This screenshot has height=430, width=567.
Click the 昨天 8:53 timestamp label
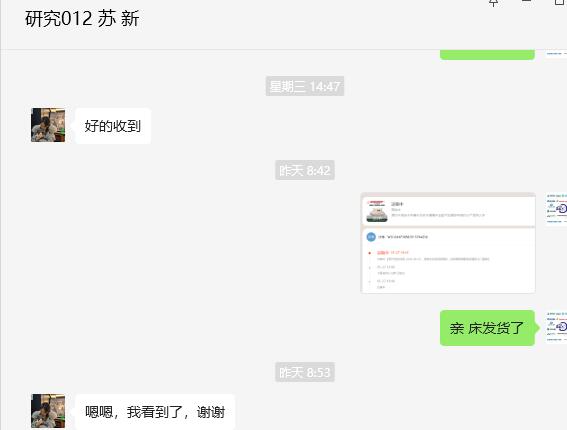coord(305,372)
